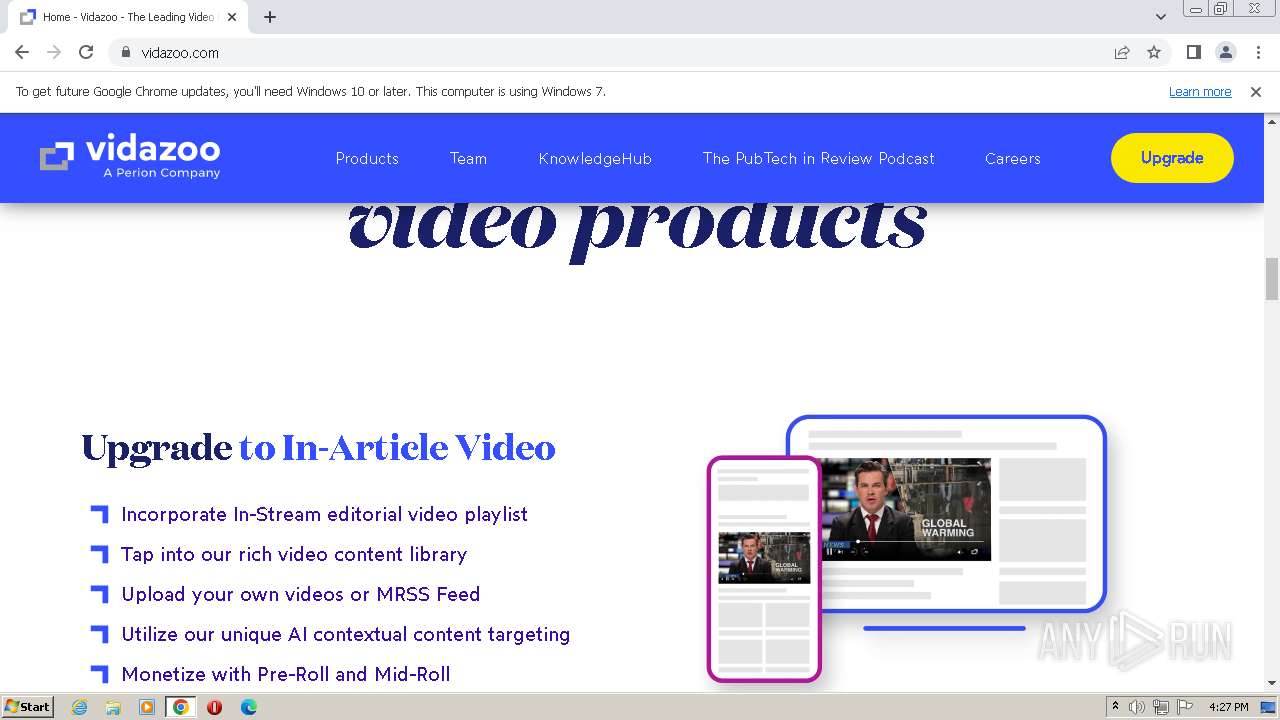Bookmark this page with star icon
The height and width of the screenshot is (720, 1280).
coord(1154,52)
